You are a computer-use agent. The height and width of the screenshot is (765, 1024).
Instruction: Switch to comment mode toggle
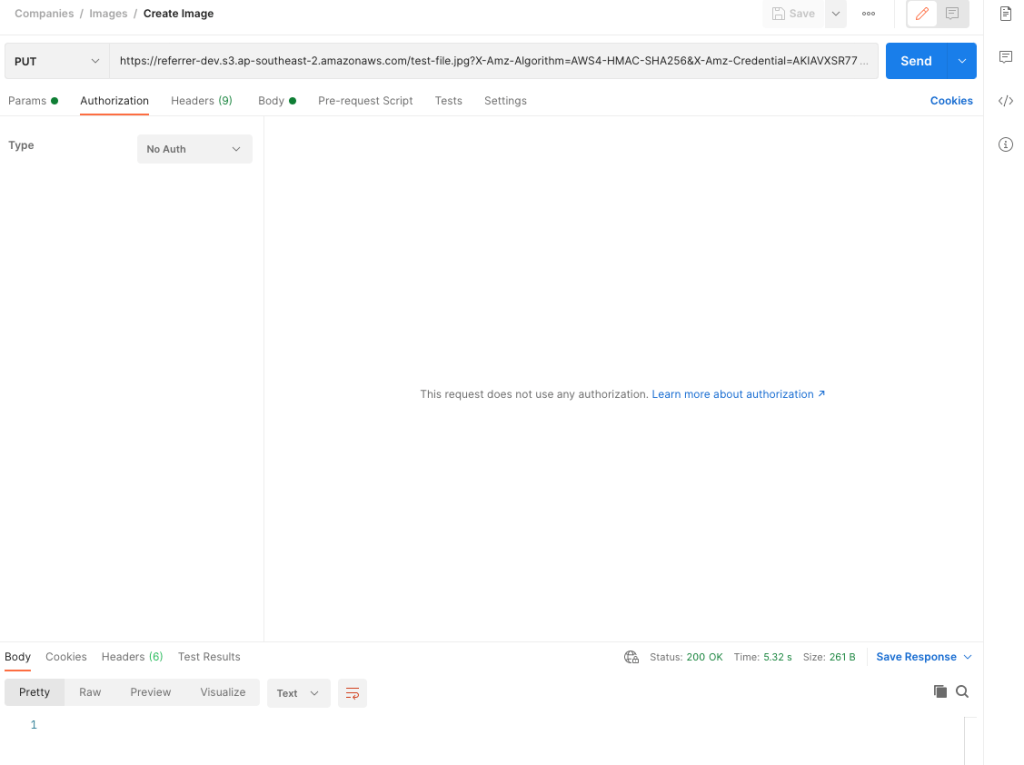[952, 14]
